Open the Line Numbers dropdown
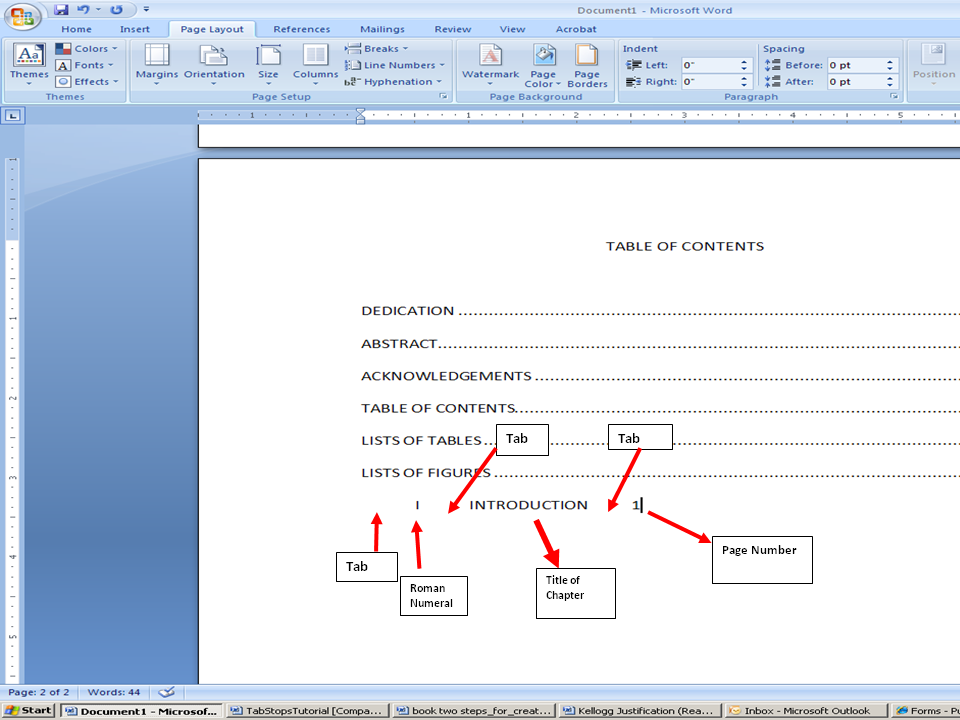960x720 pixels. 395,65
